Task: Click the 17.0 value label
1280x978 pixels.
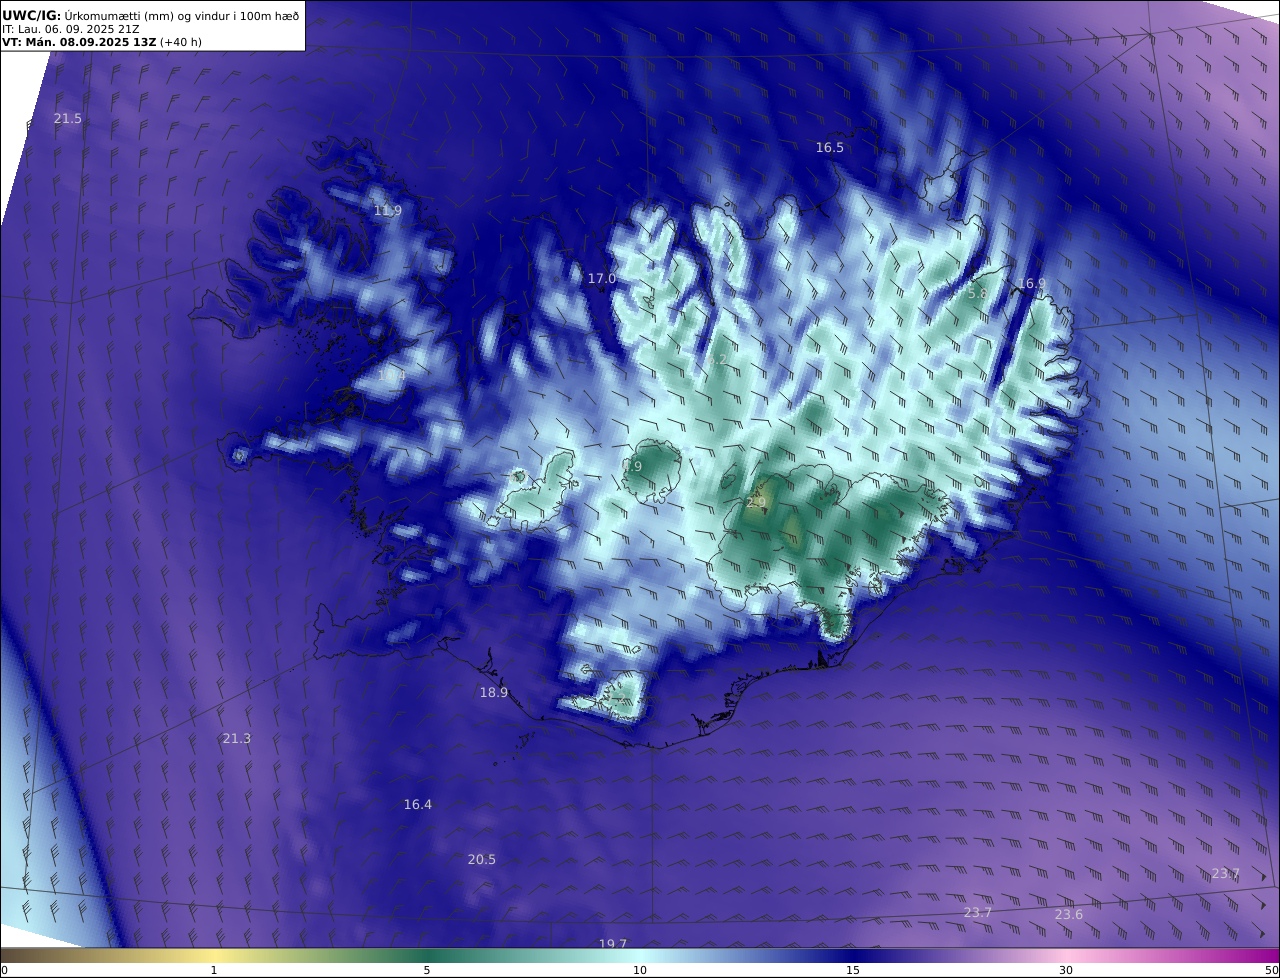Action: pos(602,279)
